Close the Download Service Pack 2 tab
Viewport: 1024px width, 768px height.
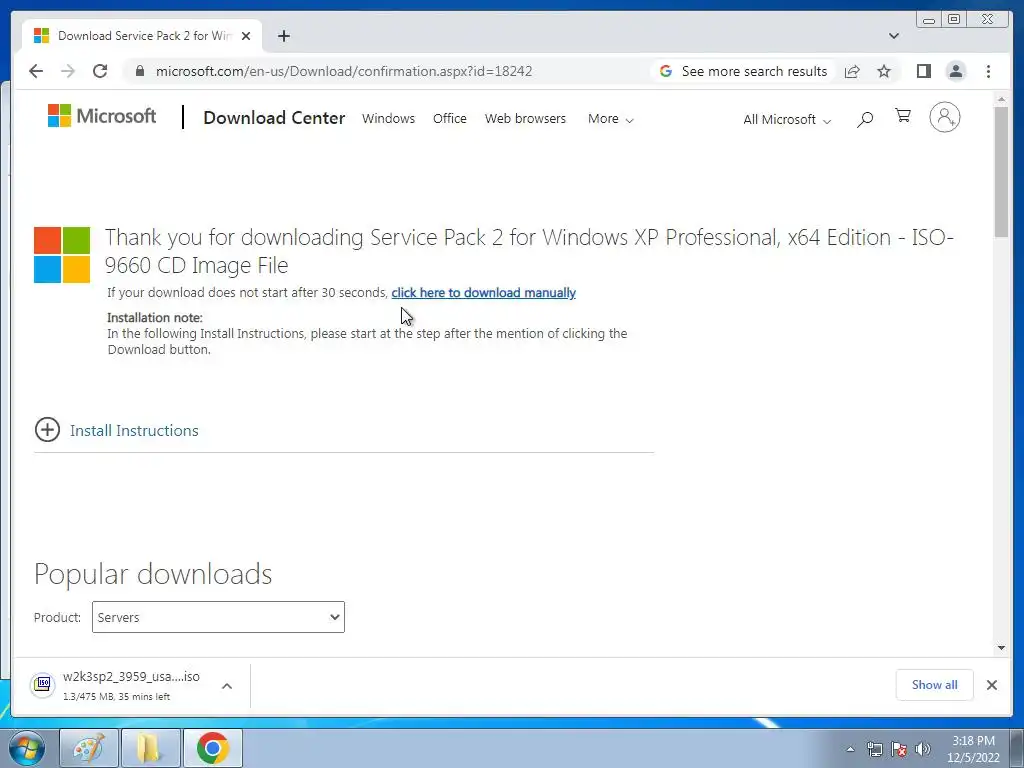(x=246, y=36)
